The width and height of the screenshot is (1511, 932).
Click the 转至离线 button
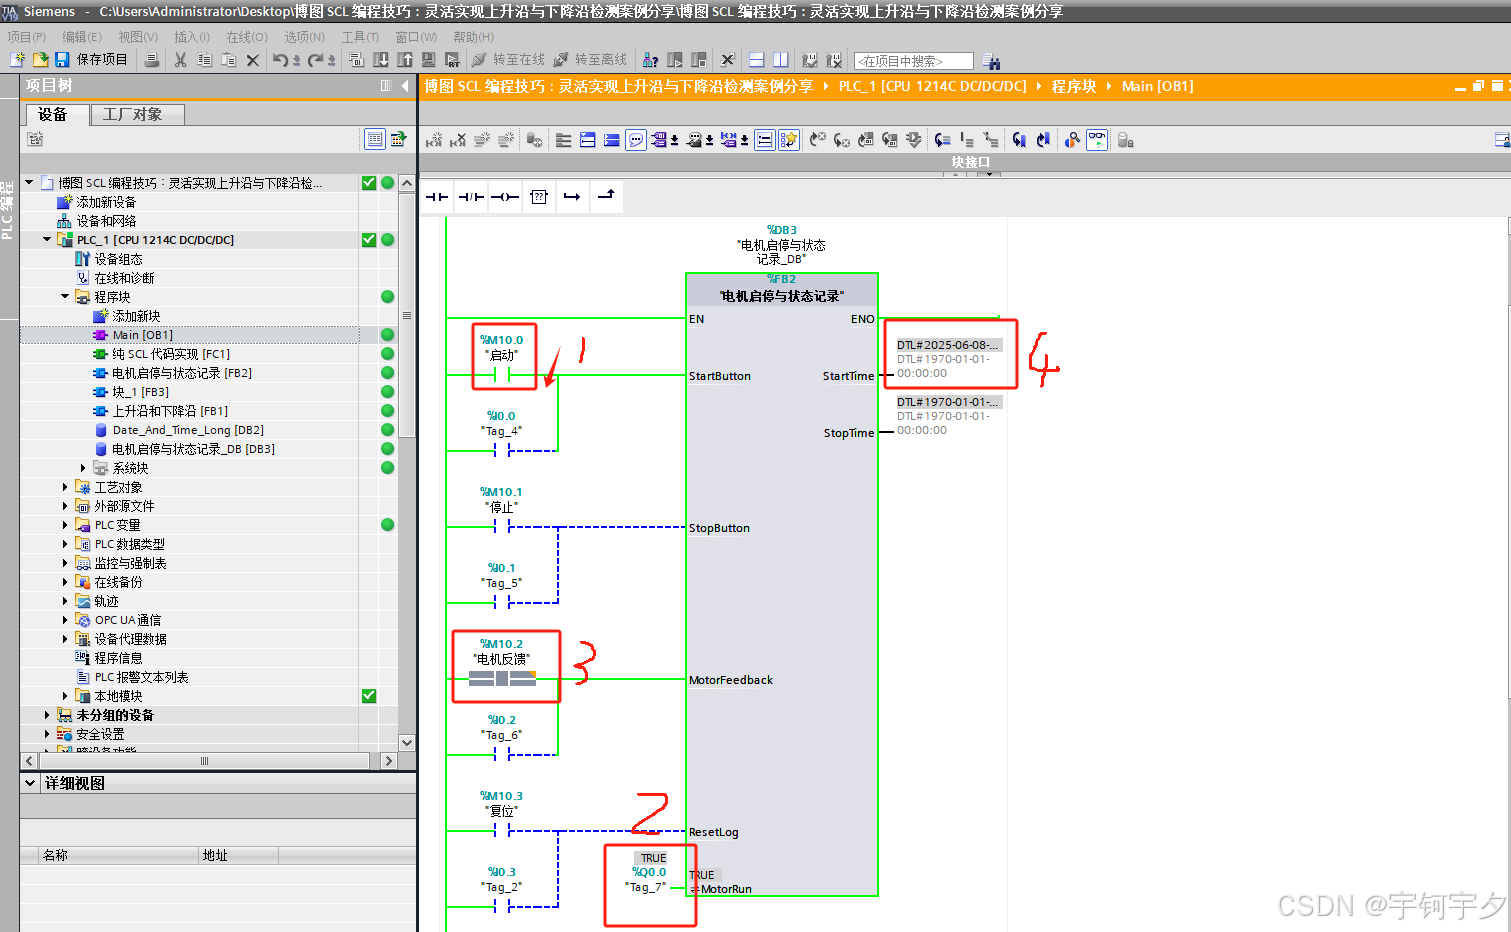pyautogui.click(x=590, y=60)
